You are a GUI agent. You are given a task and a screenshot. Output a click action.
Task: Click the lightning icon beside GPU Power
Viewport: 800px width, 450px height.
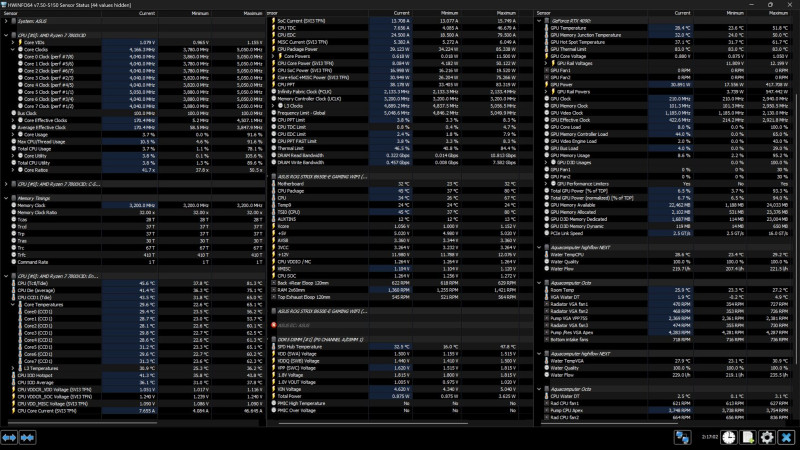coord(546,85)
